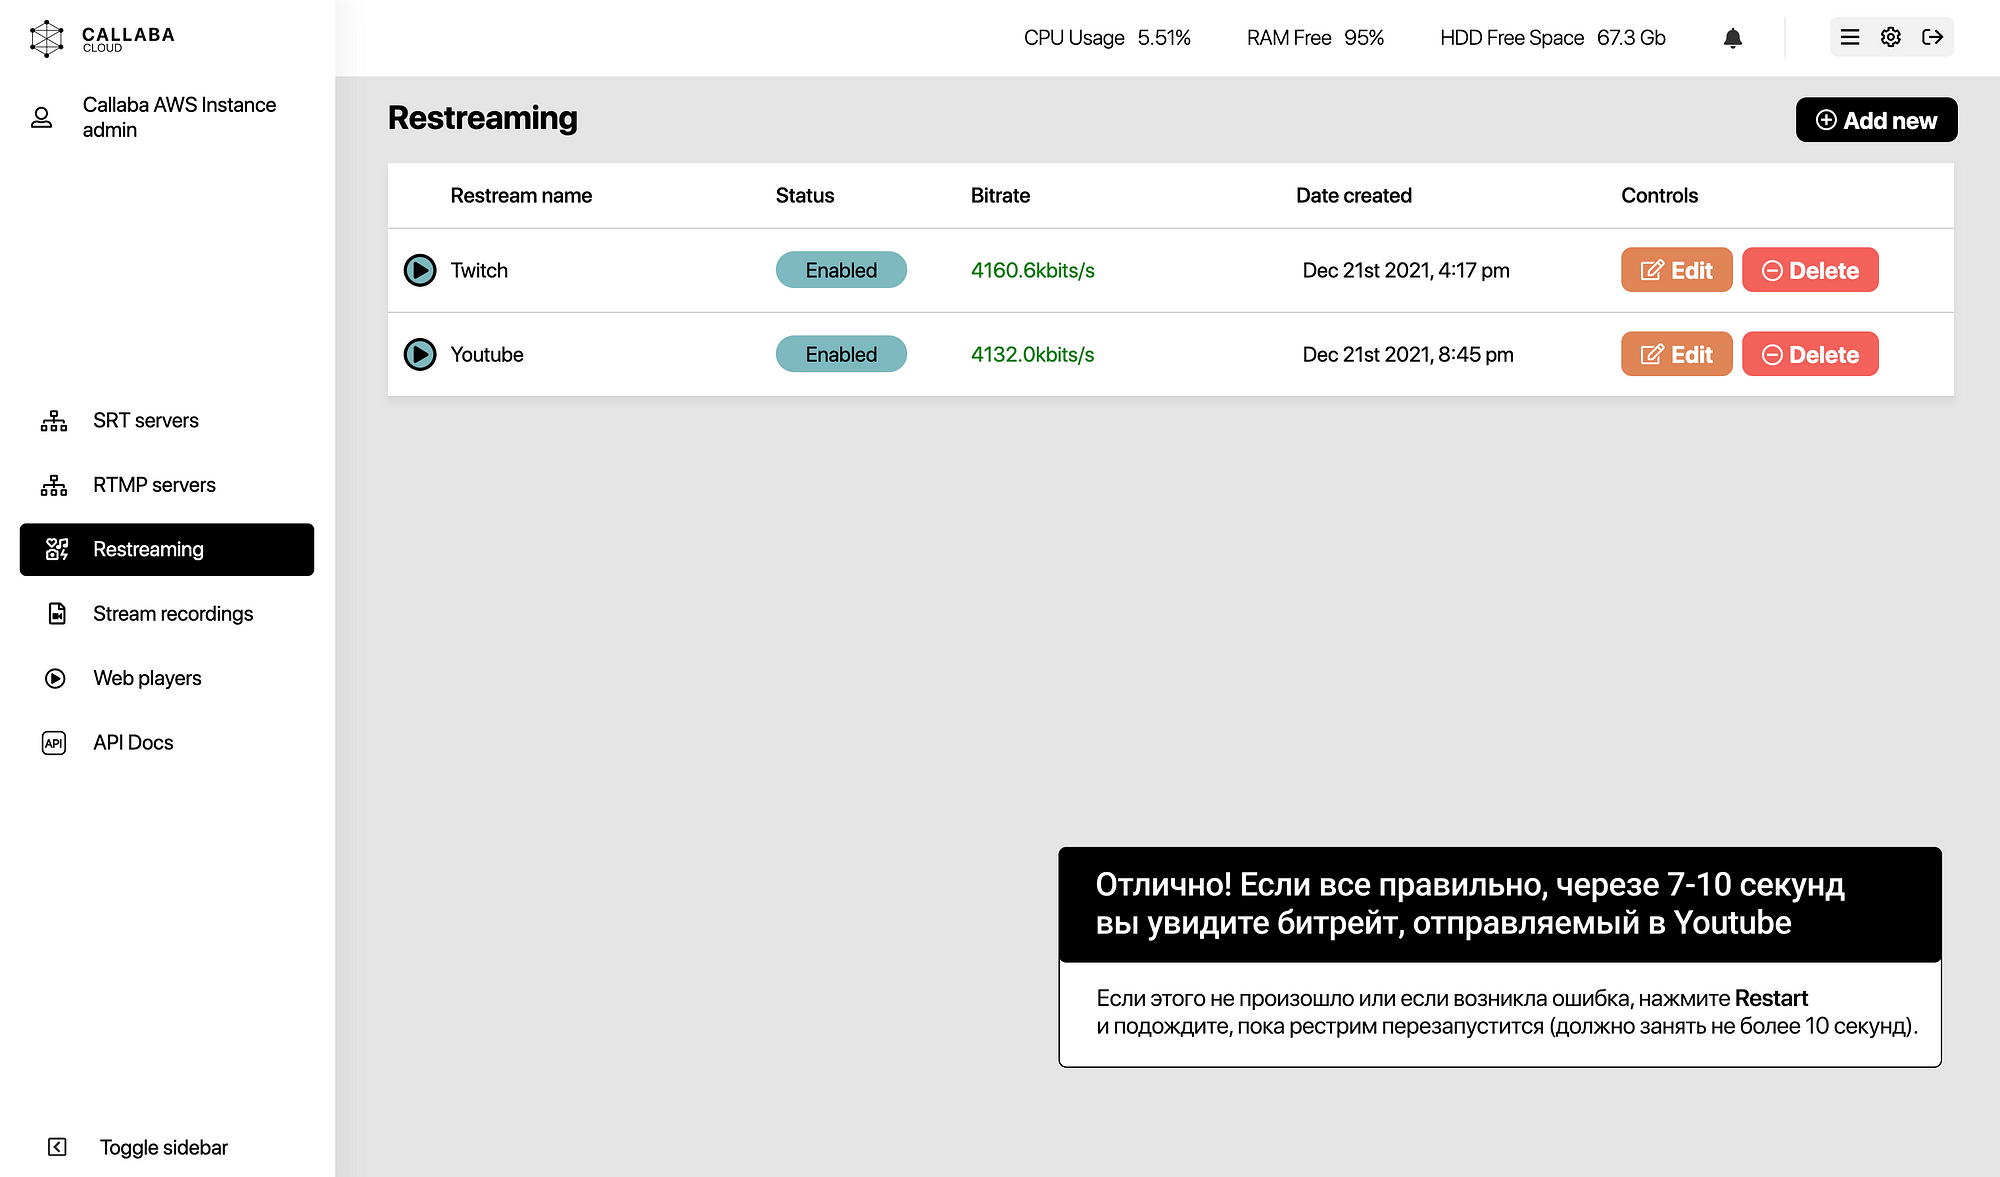Click the RTMP servers network icon
This screenshot has width=2000, height=1177.
[x=54, y=485]
